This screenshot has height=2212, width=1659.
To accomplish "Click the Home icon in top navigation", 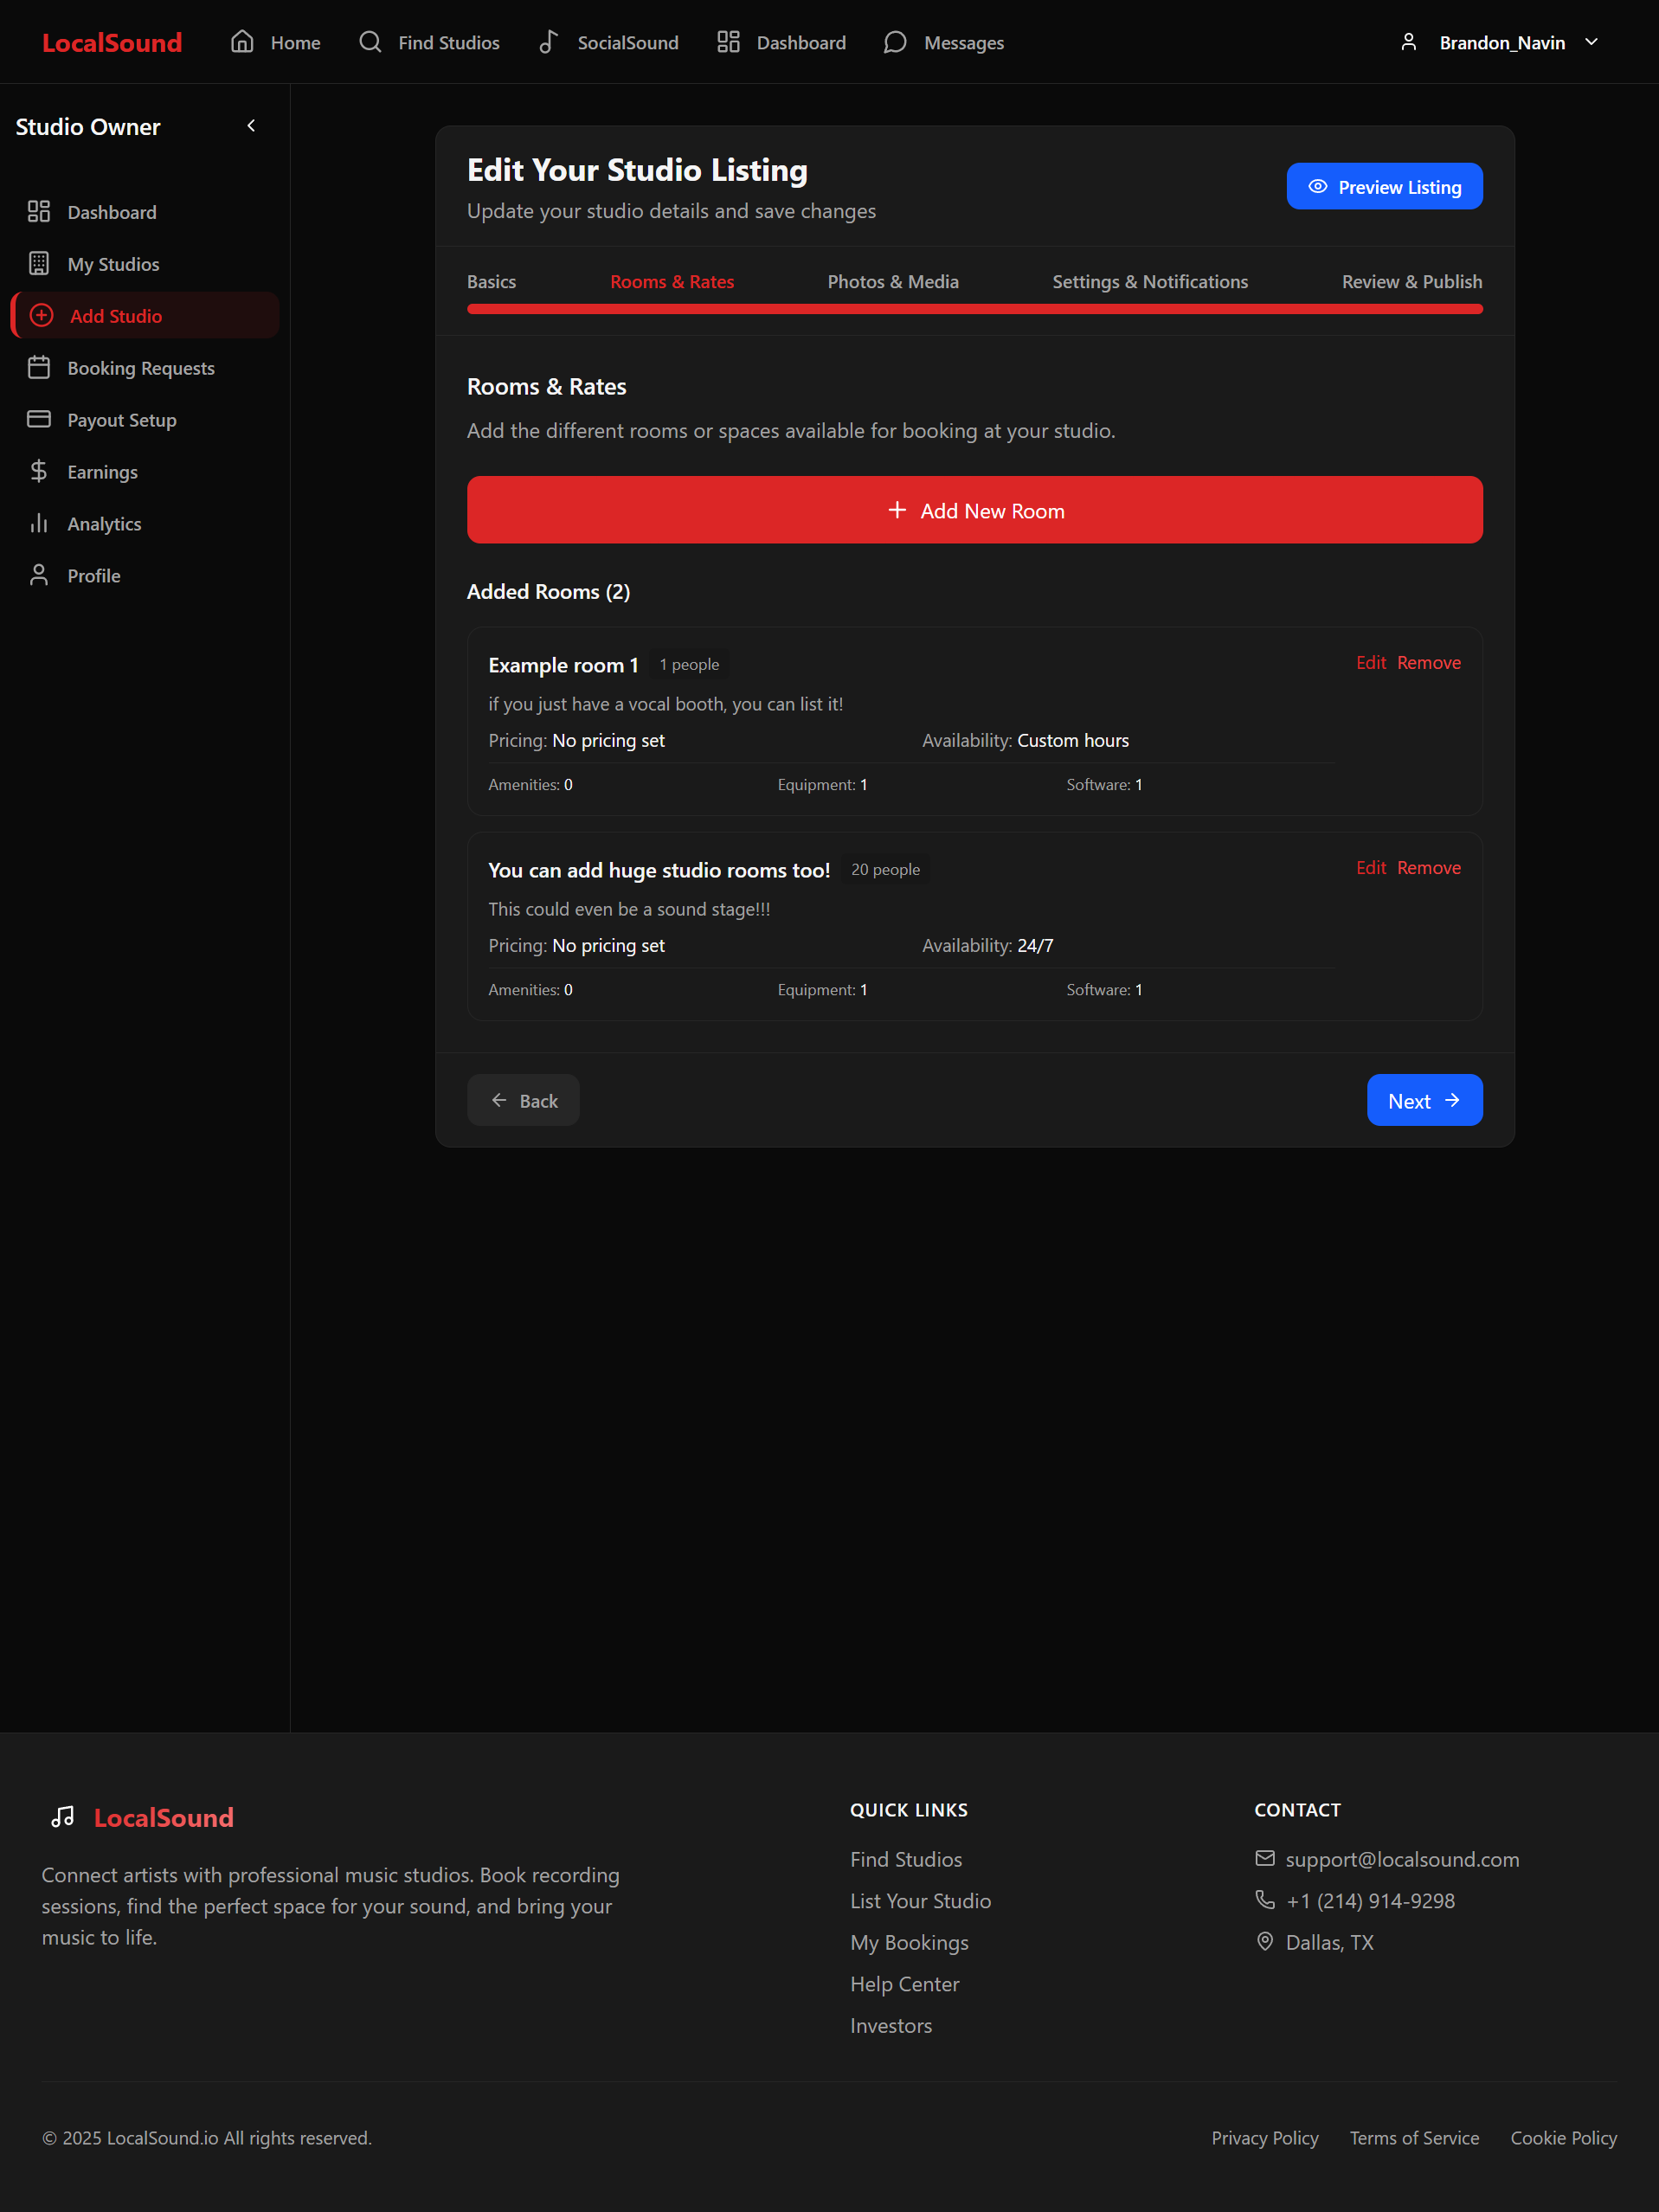I will pos(242,42).
